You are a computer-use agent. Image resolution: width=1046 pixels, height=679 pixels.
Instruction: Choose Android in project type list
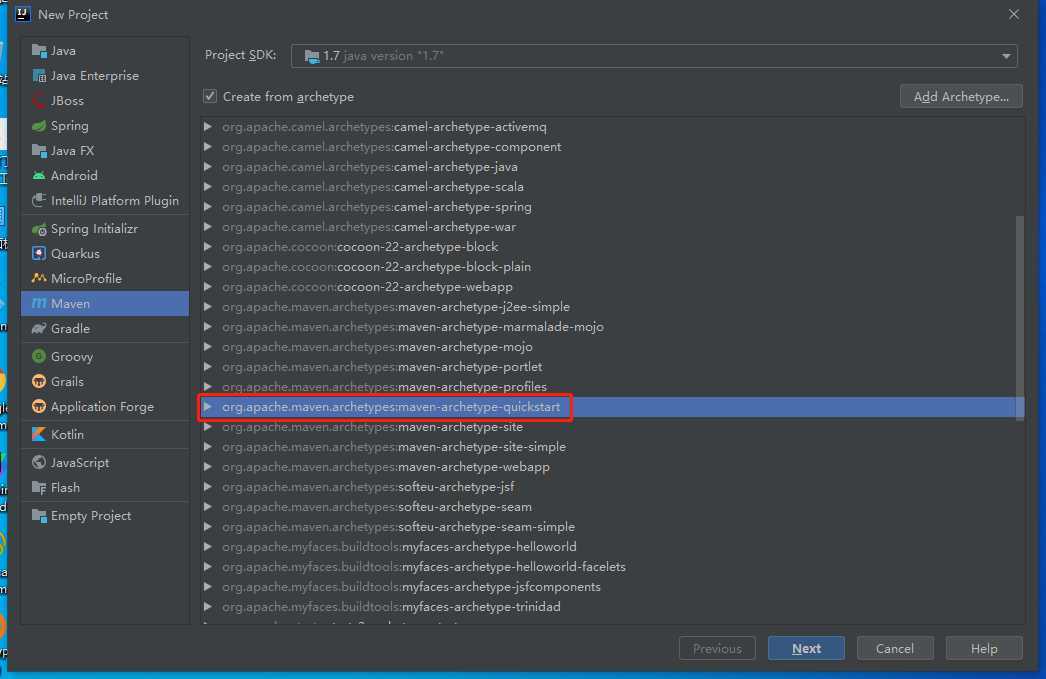105,175
